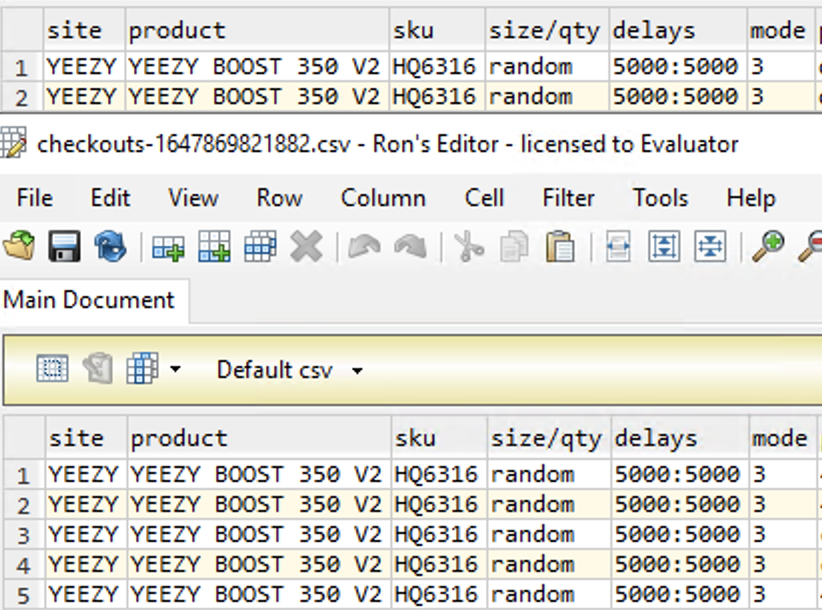The height and width of the screenshot is (610, 822).
Task: Click the Cut scissors icon
Action: [x=469, y=246]
